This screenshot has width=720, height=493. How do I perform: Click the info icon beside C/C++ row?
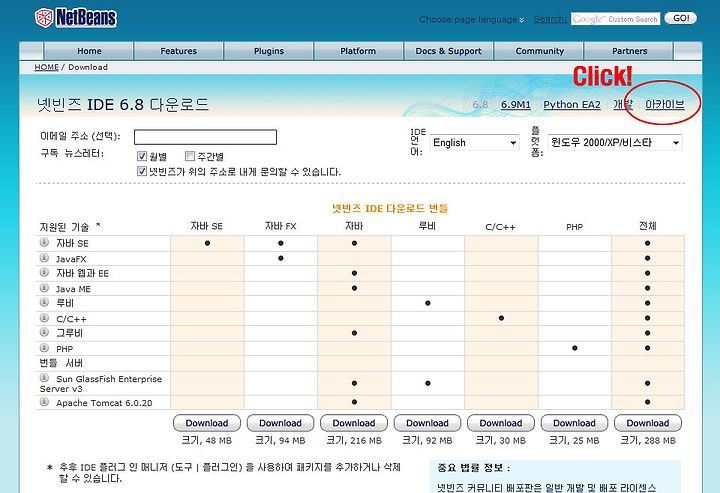[44, 318]
